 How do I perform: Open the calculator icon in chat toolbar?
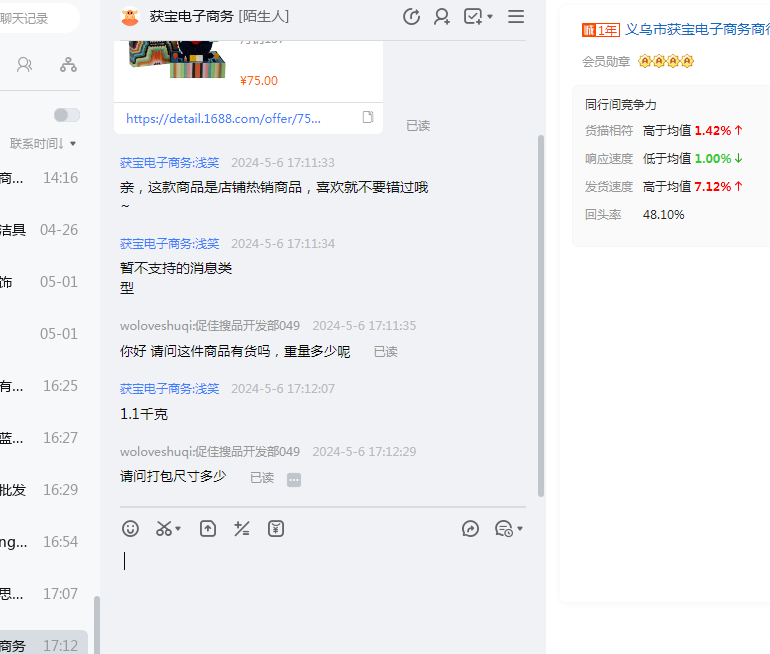[241, 529]
